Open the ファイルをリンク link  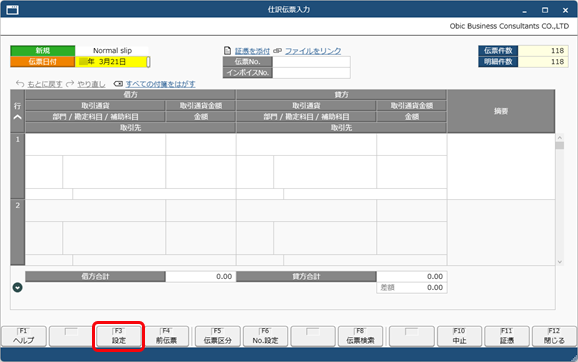pyautogui.click(x=313, y=51)
